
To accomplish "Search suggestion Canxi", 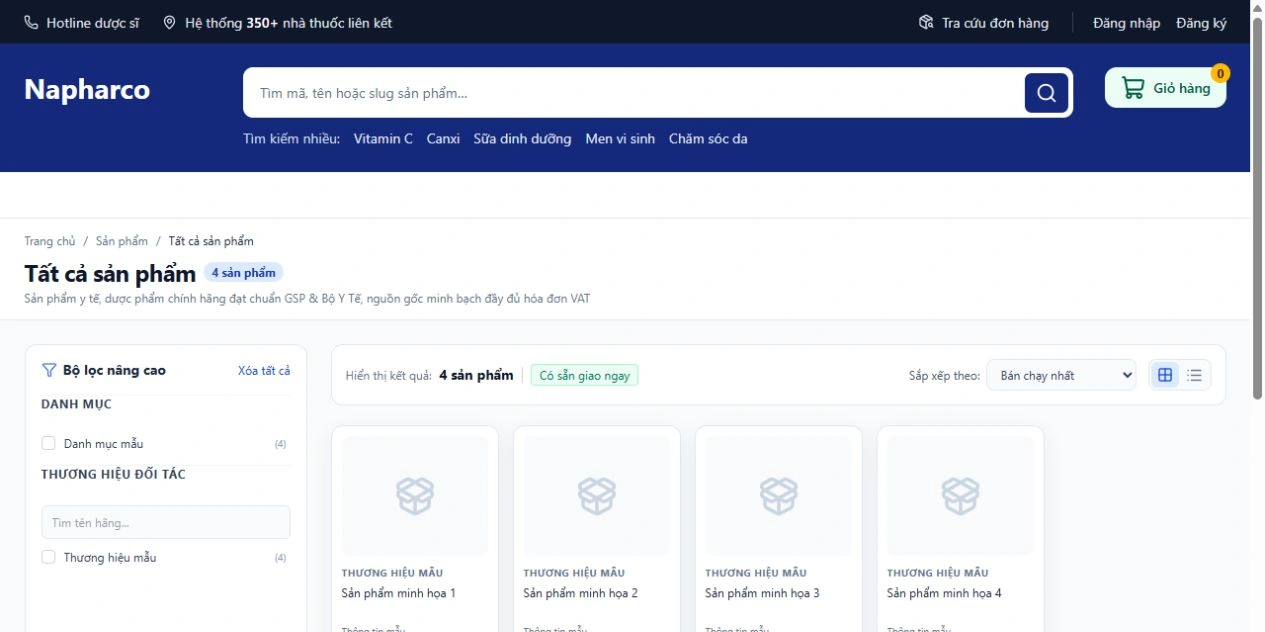I will tap(443, 139).
